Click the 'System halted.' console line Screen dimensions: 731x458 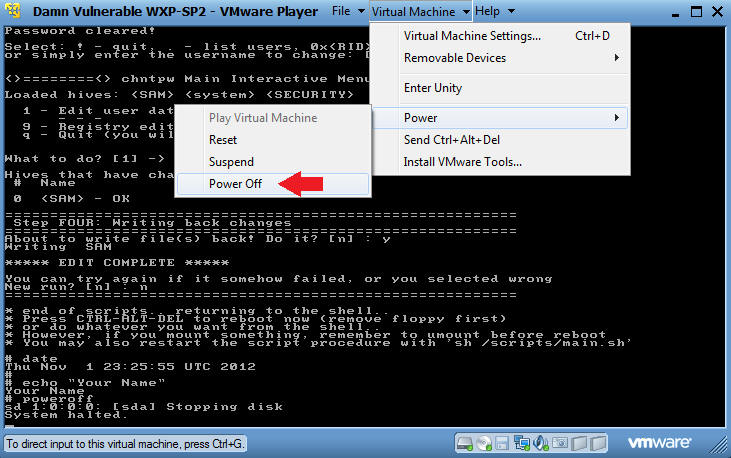click(66, 415)
